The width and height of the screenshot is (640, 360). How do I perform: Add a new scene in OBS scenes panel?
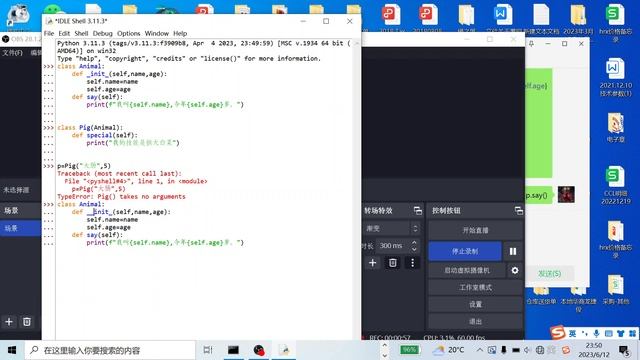(9, 322)
